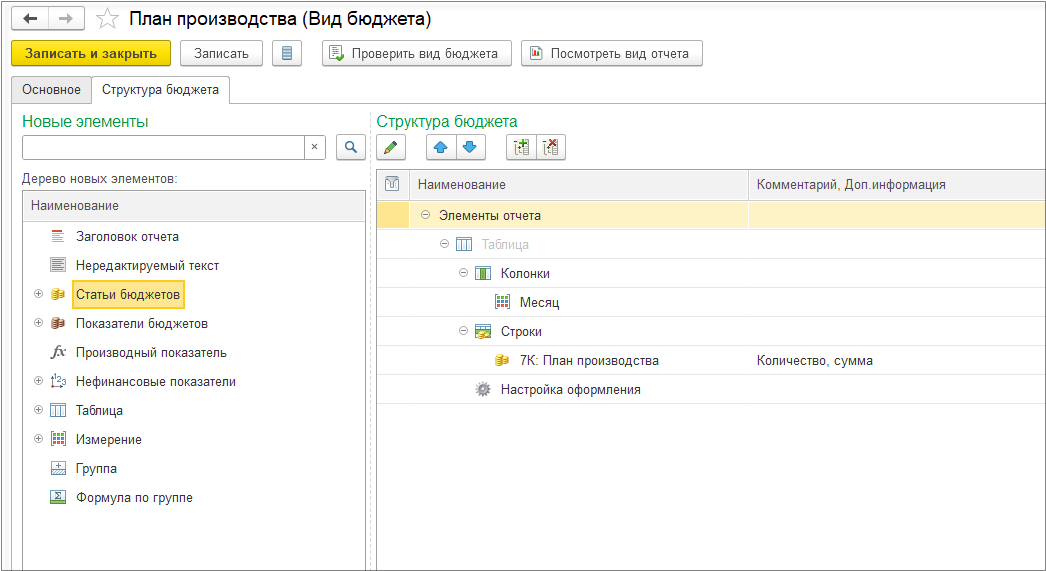
Task: Click the pencil edit element button
Action: (x=391, y=147)
